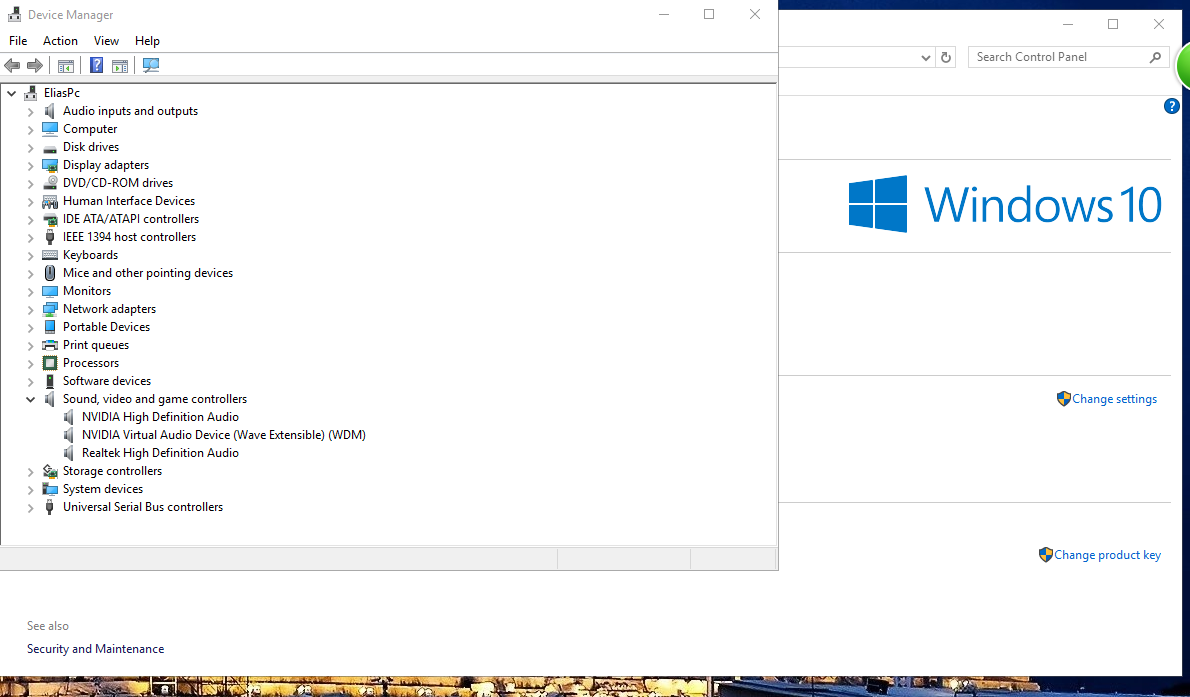Select the DVD/CD-ROM drives label

[x=118, y=183]
